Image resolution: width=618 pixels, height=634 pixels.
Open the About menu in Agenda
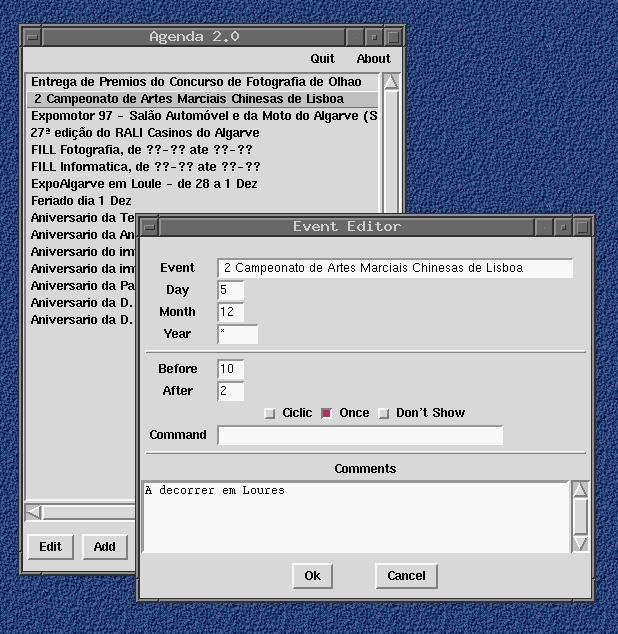click(x=373, y=59)
